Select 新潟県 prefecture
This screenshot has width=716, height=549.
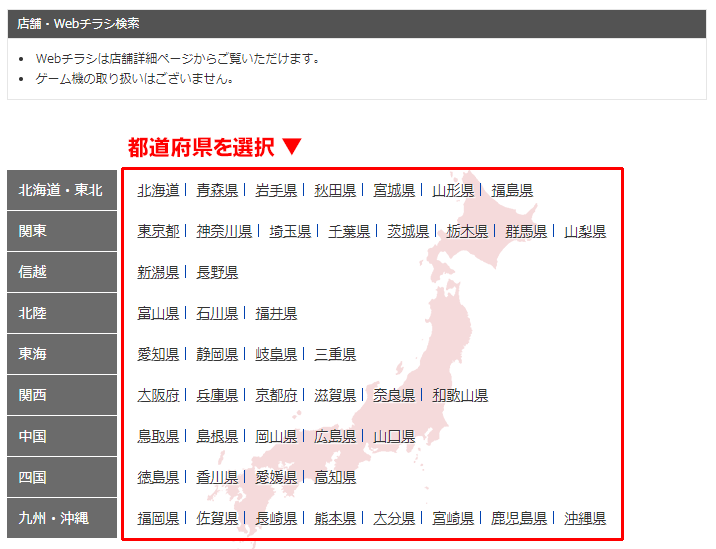tap(158, 273)
